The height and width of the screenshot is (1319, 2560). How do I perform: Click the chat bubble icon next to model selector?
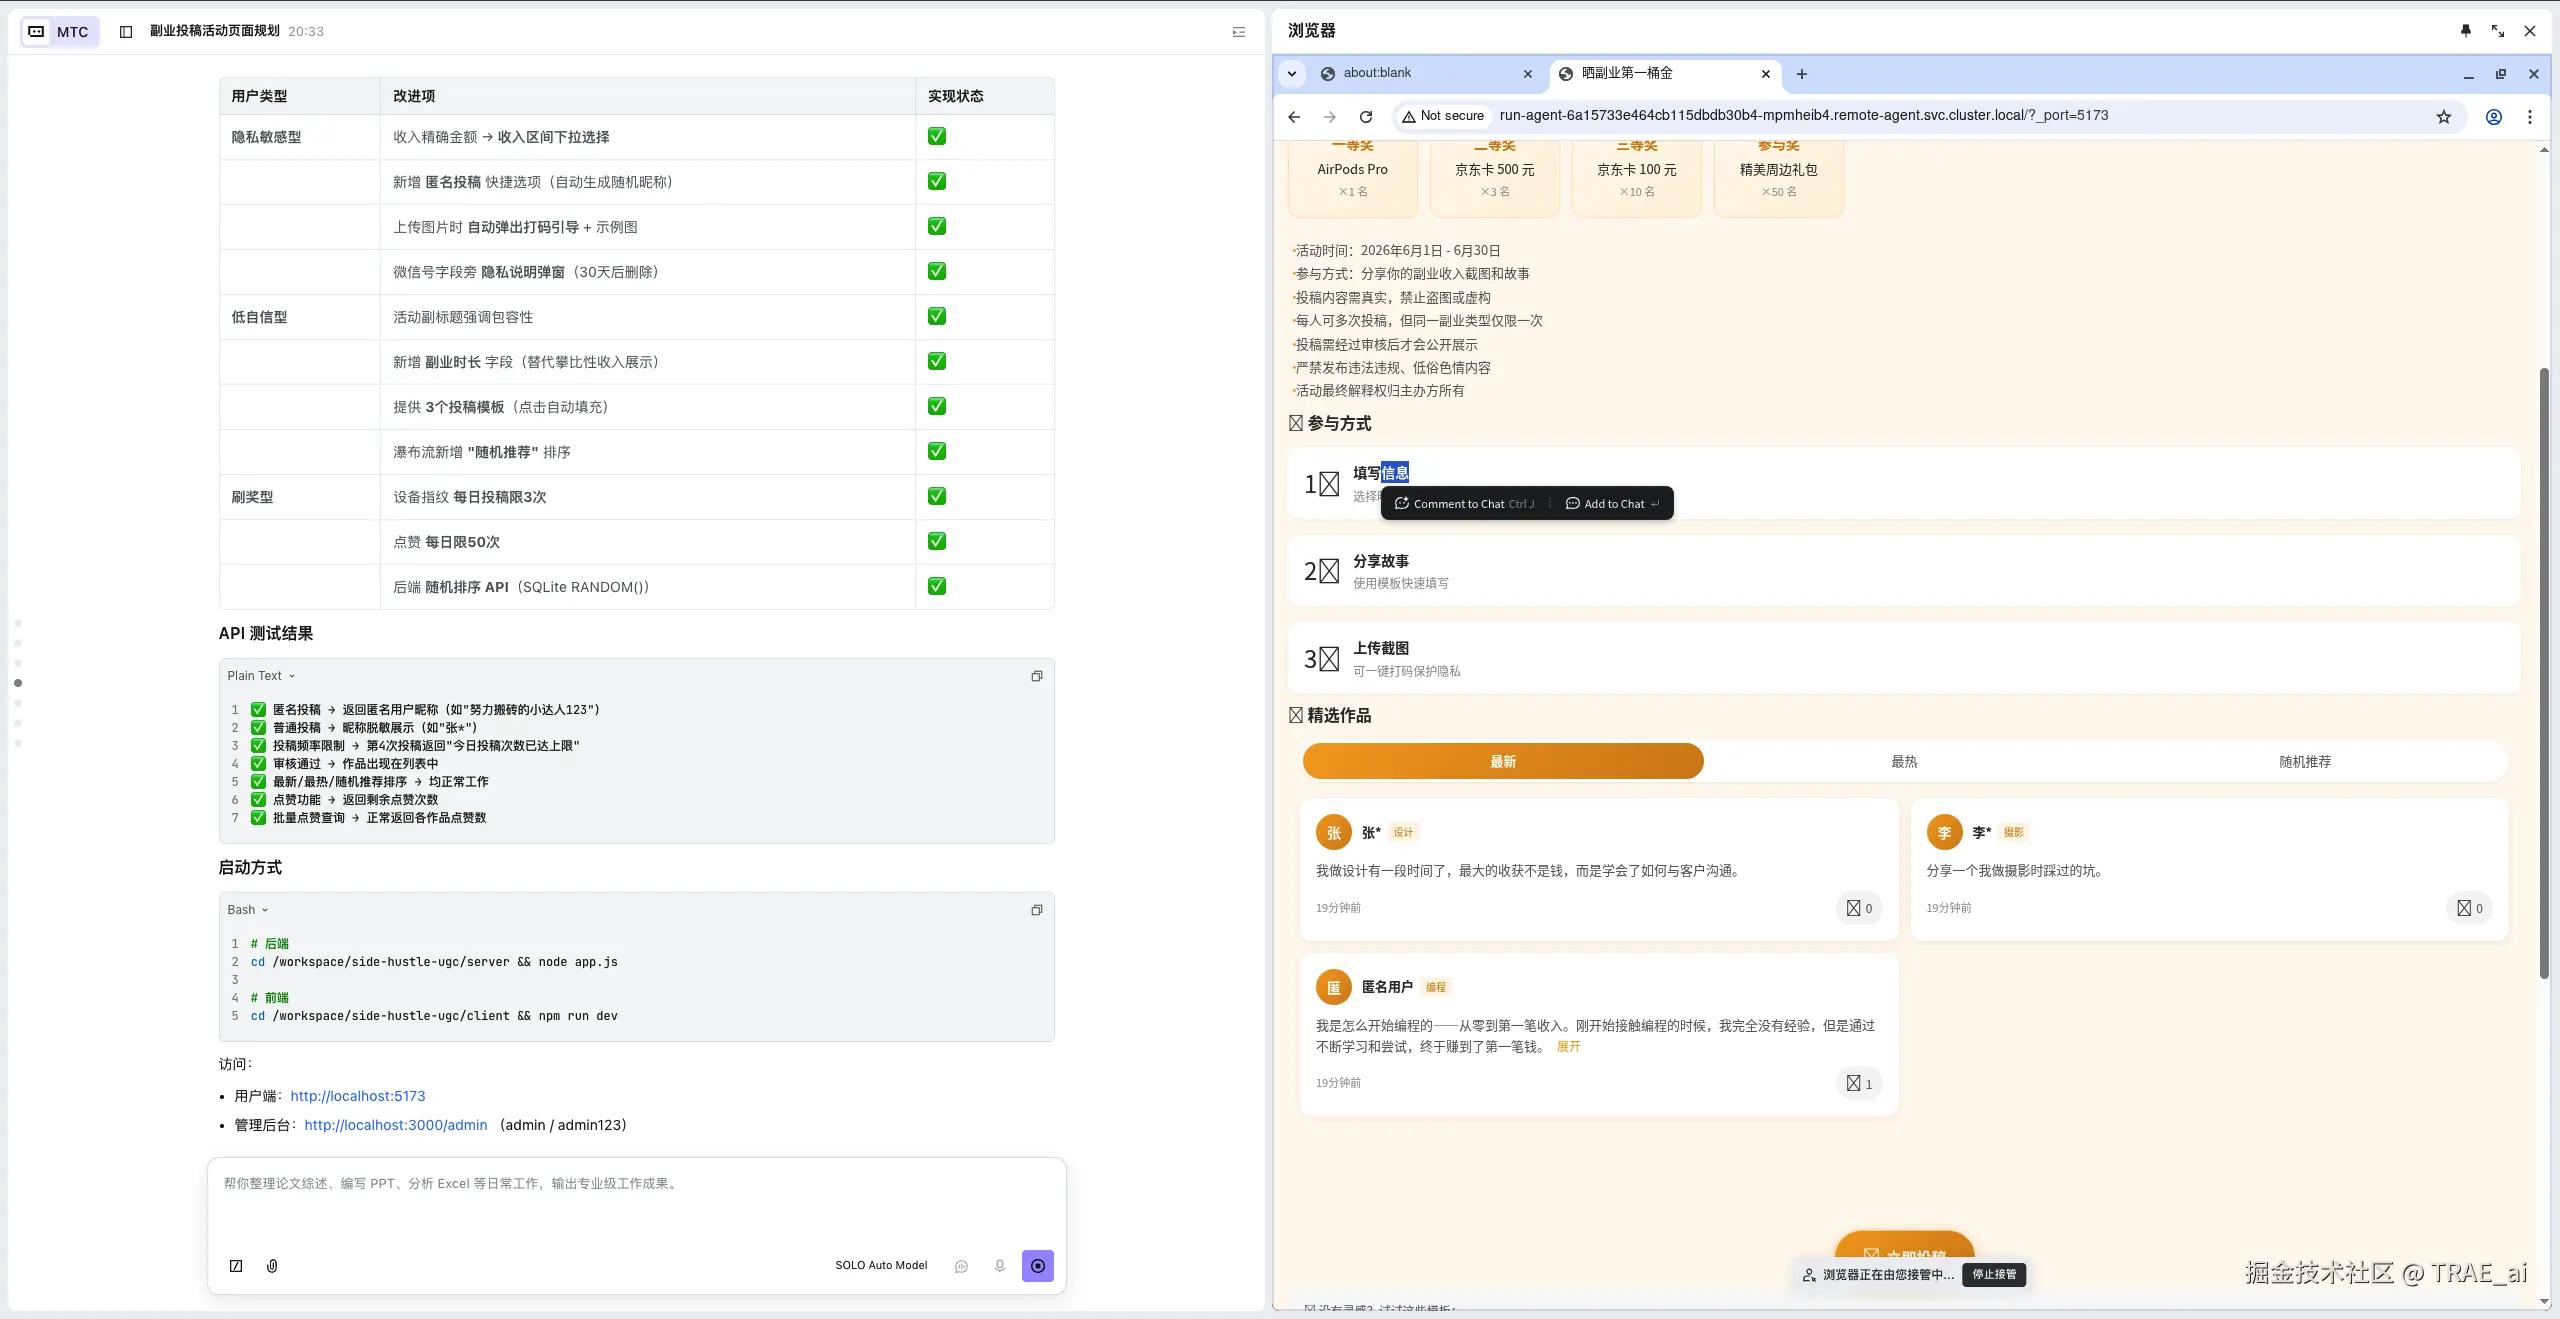961,1266
